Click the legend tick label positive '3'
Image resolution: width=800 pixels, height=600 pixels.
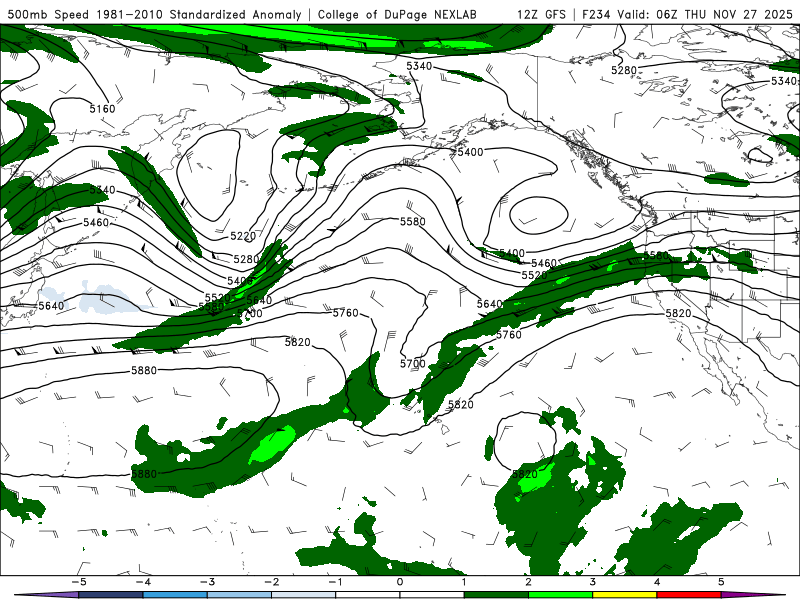coord(593,582)
